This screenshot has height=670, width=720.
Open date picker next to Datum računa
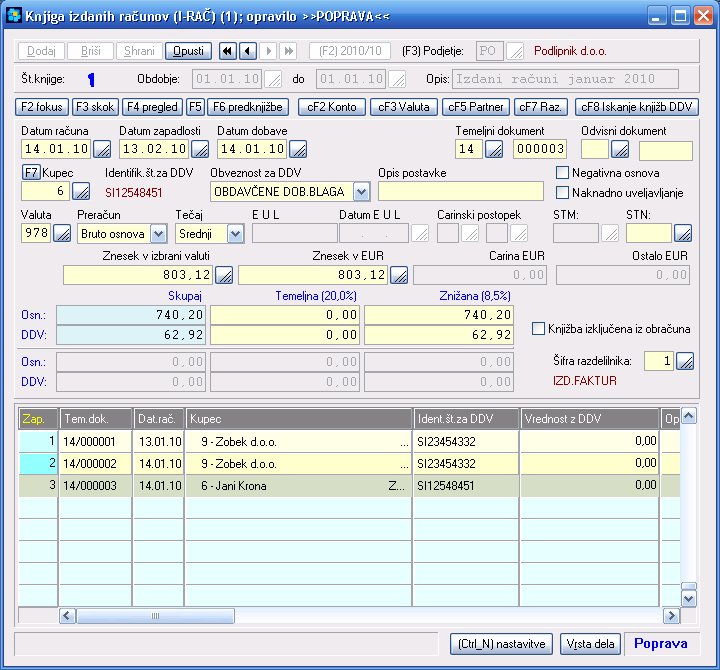[102, 149]
